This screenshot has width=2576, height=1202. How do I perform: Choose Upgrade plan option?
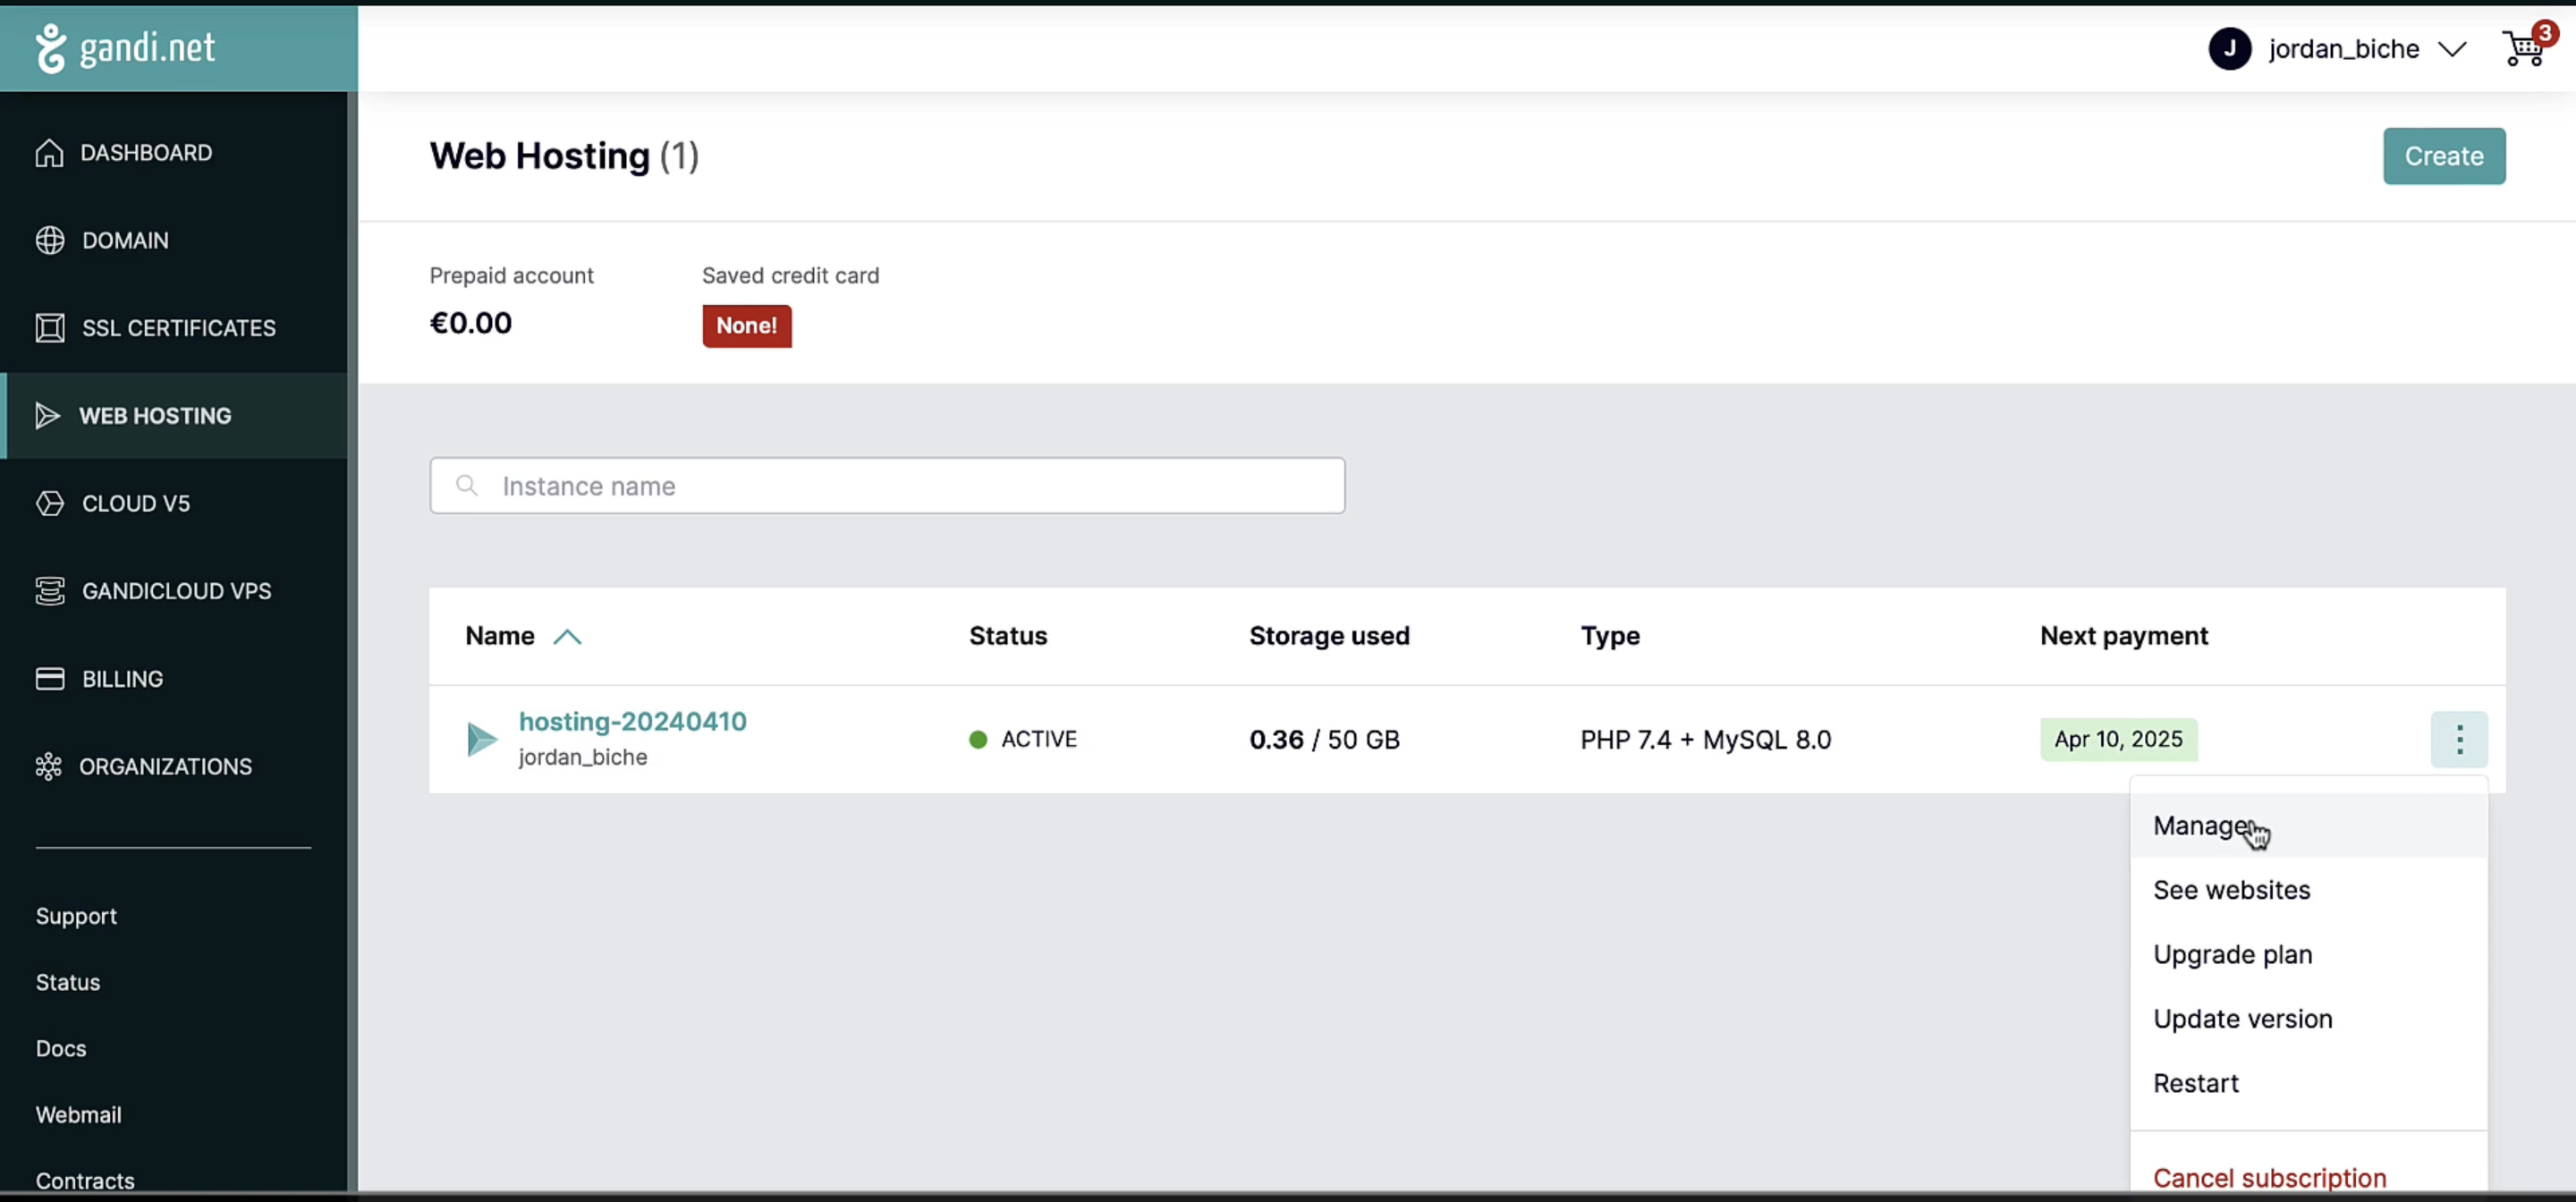pyautogui.click(x=2309, y=955)
